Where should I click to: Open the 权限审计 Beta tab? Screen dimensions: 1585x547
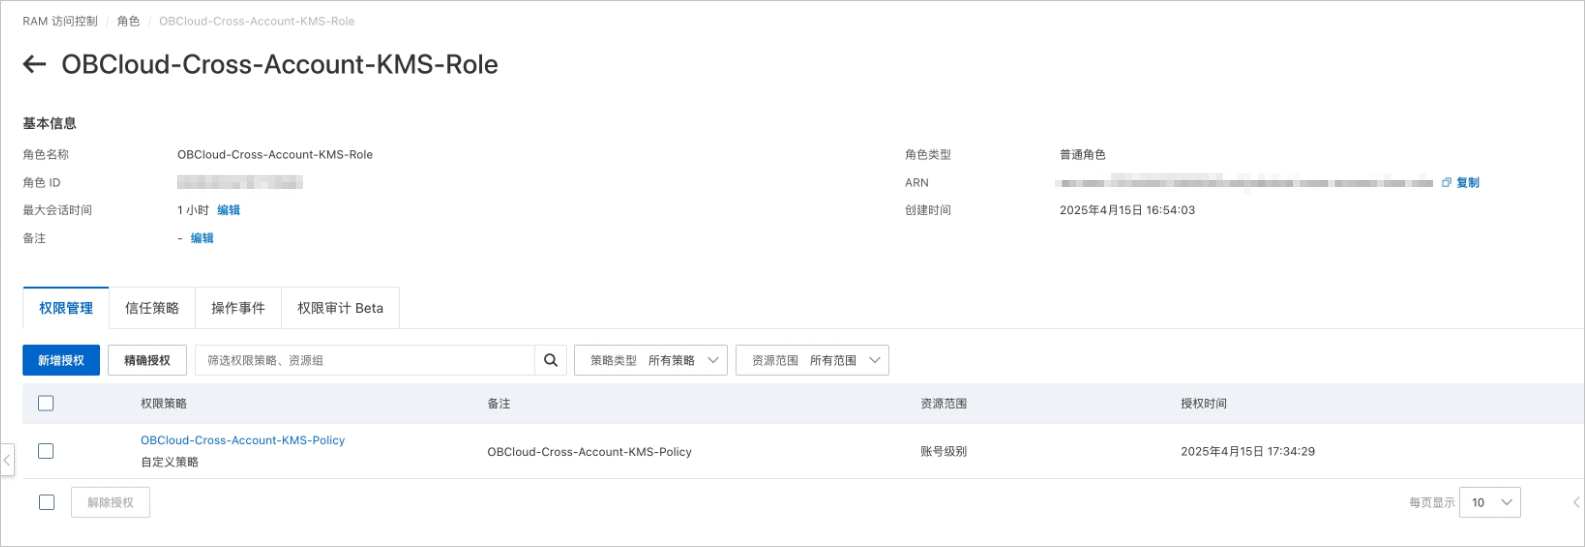click(x=340, y=308)
